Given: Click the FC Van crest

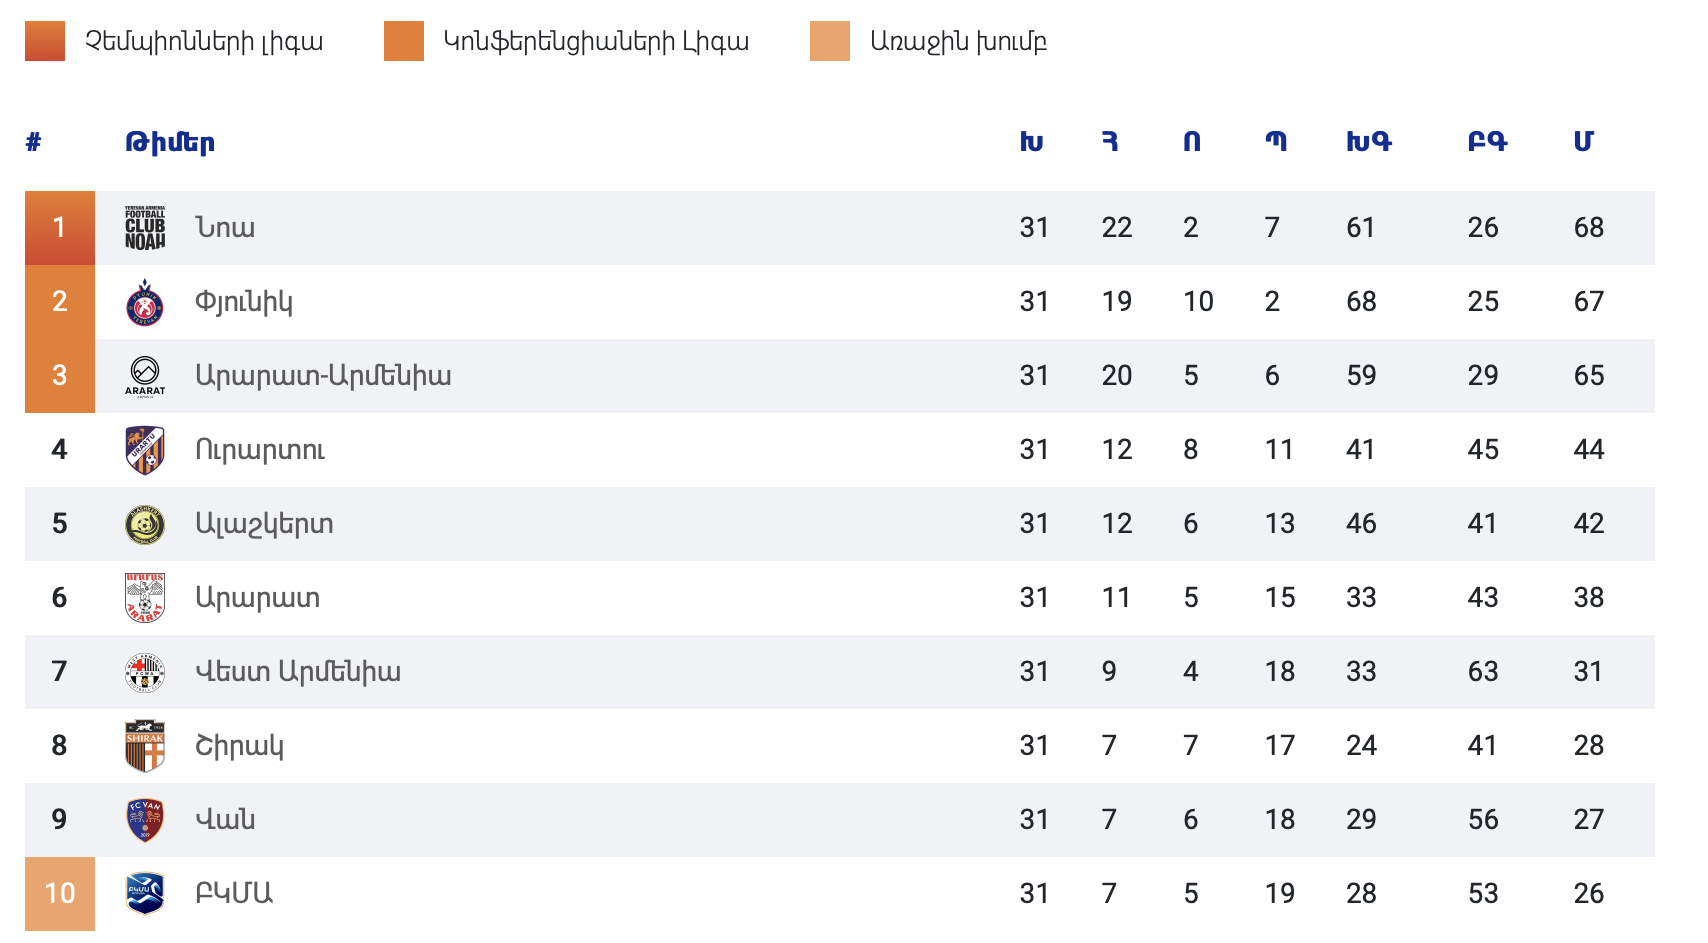Looking at the screenshot, I should tap(145, 820).
